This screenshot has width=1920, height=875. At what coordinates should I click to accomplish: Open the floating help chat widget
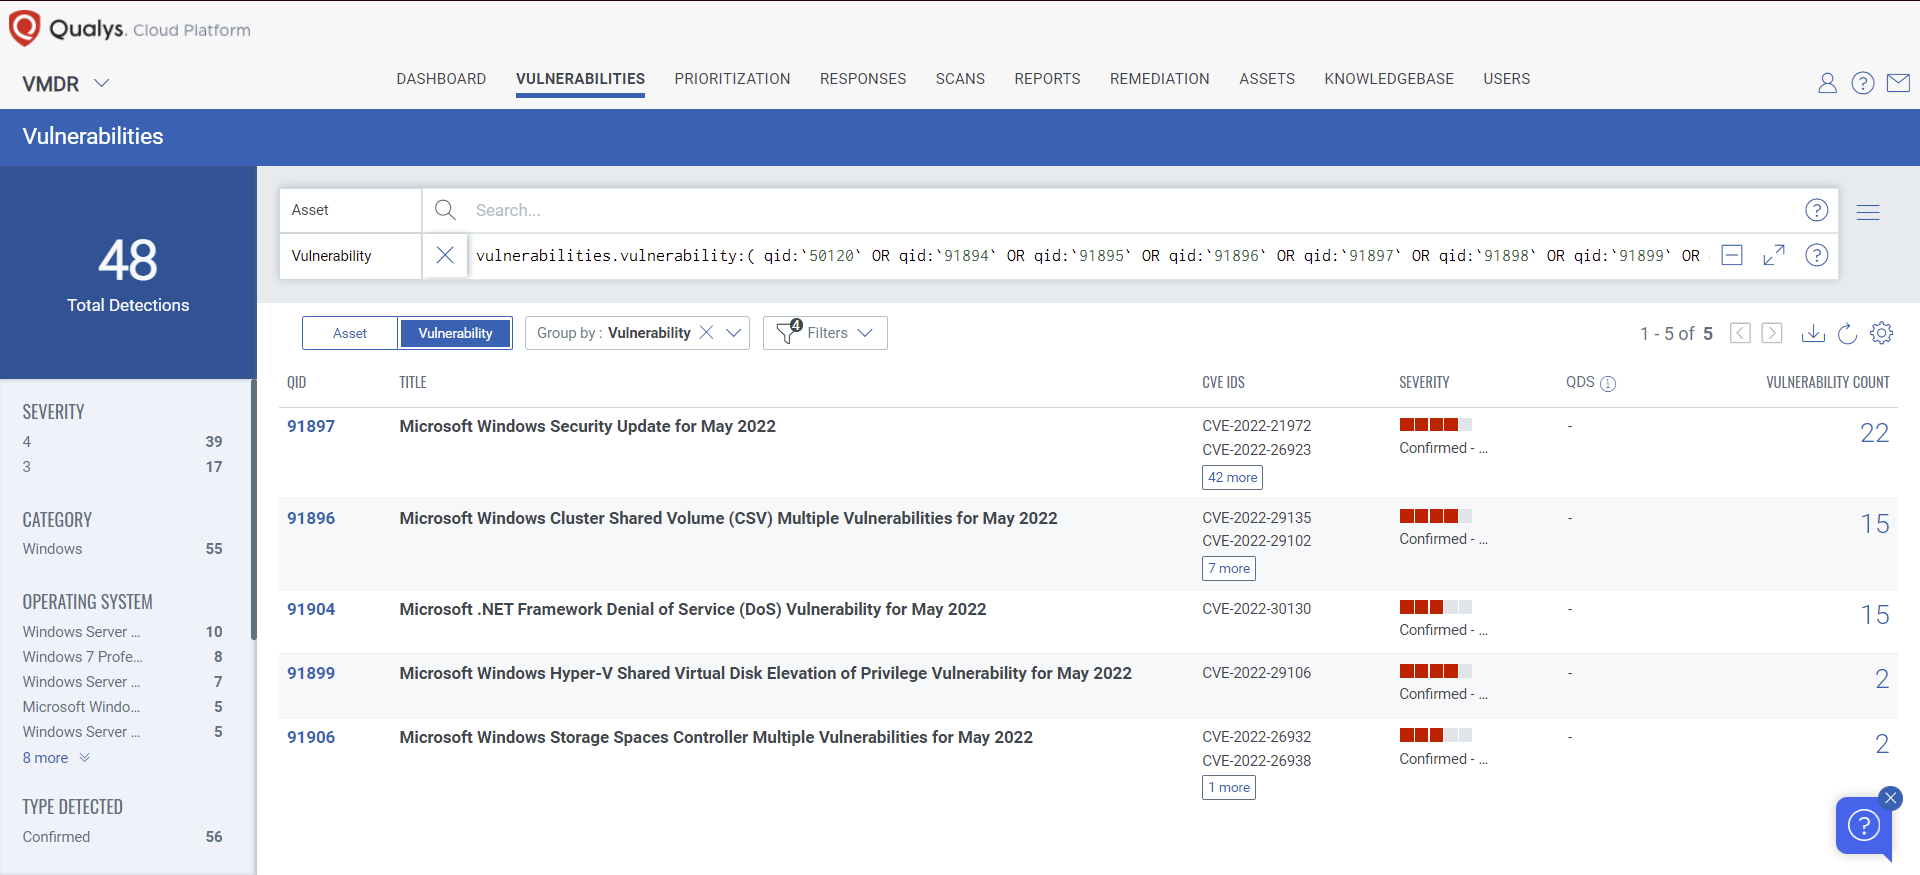coord(1863,826)
